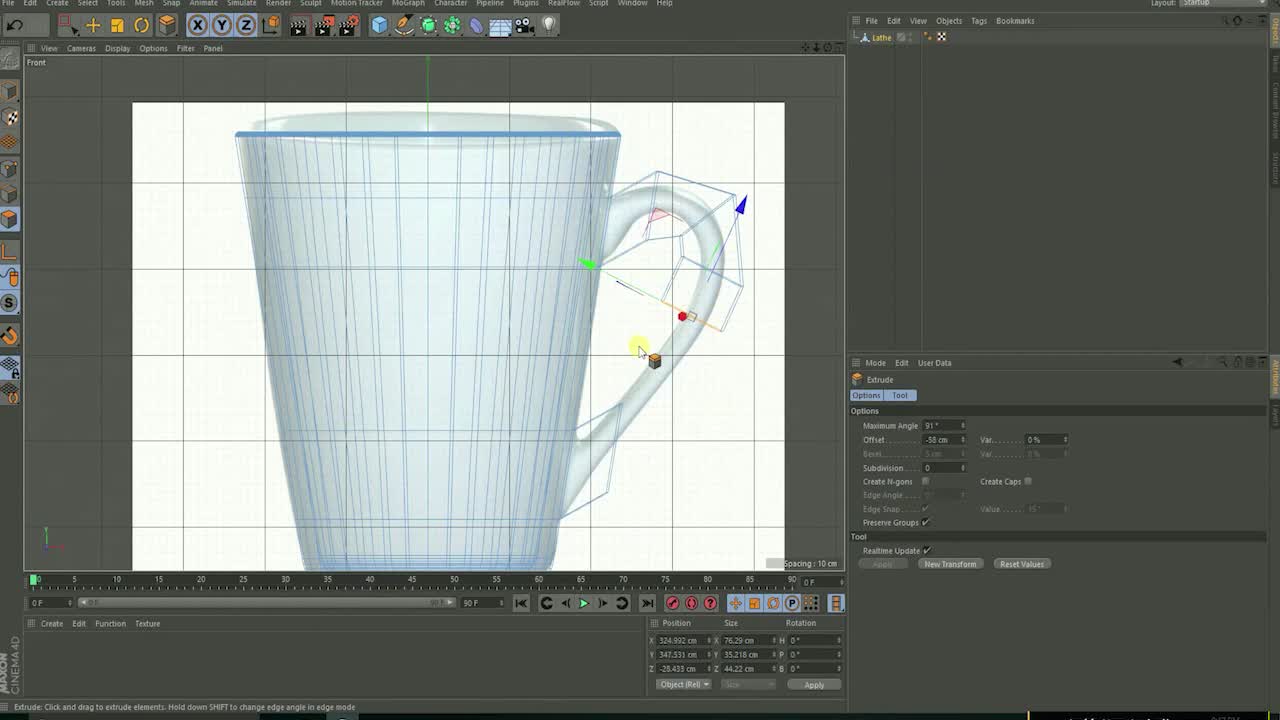Click the Floor environment icon
The height and width of the screenshot is (720, 1280).
pyautogui.click(x=500, y=25)
